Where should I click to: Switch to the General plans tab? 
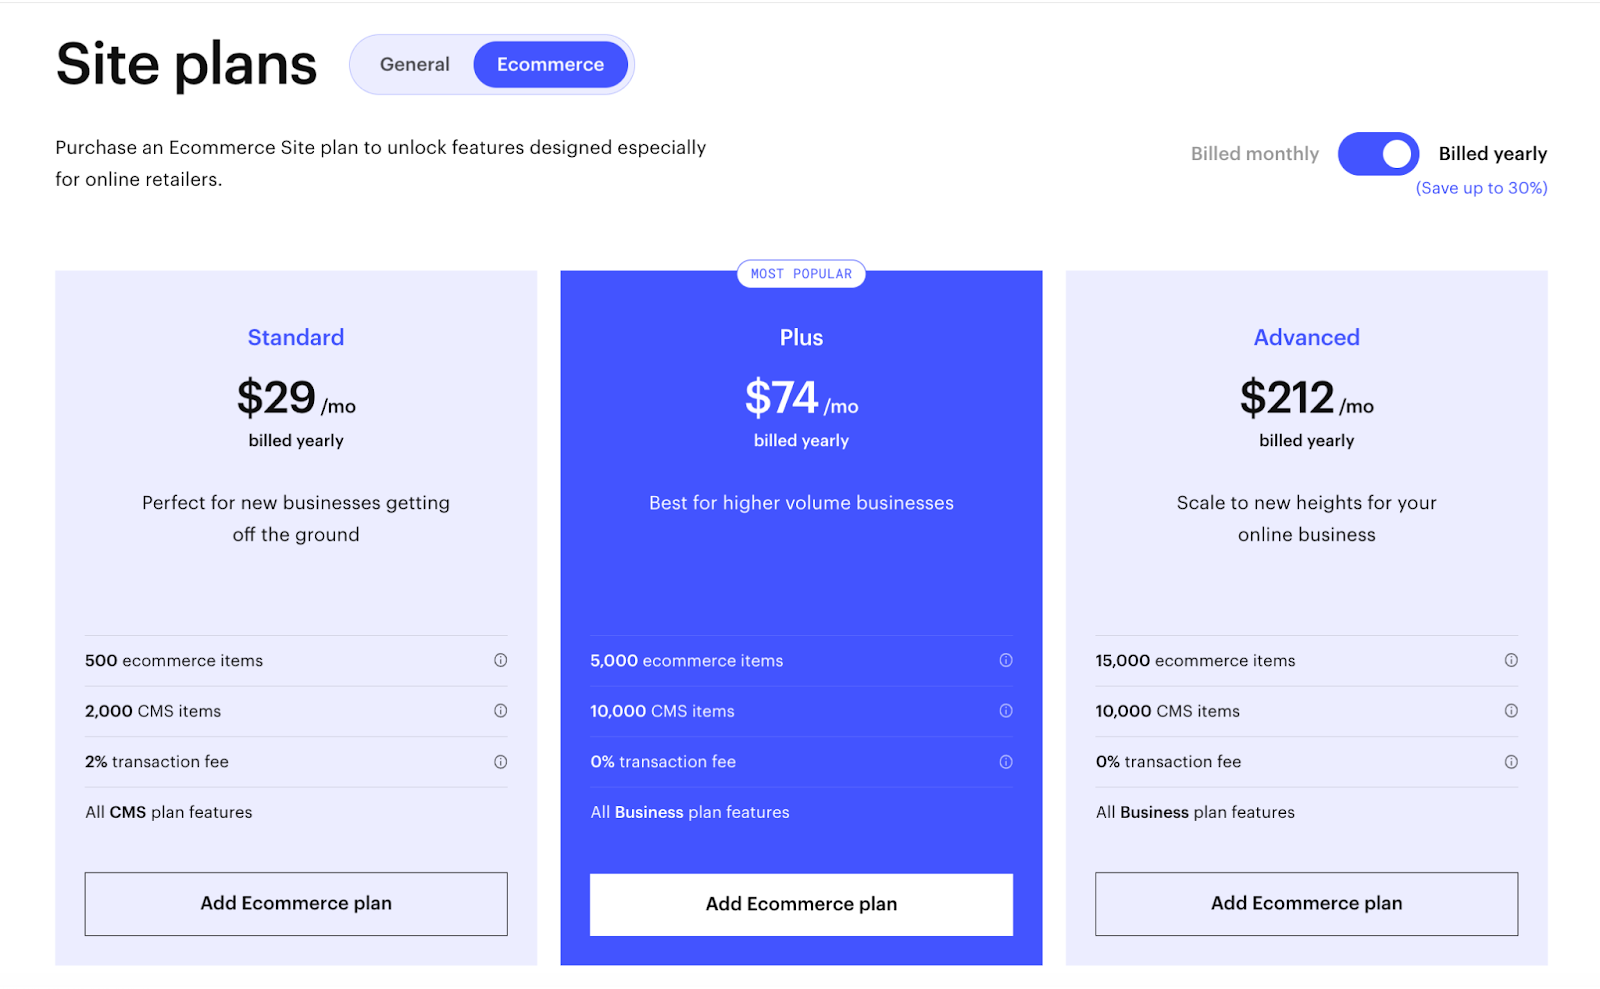[x=414, y=63]
